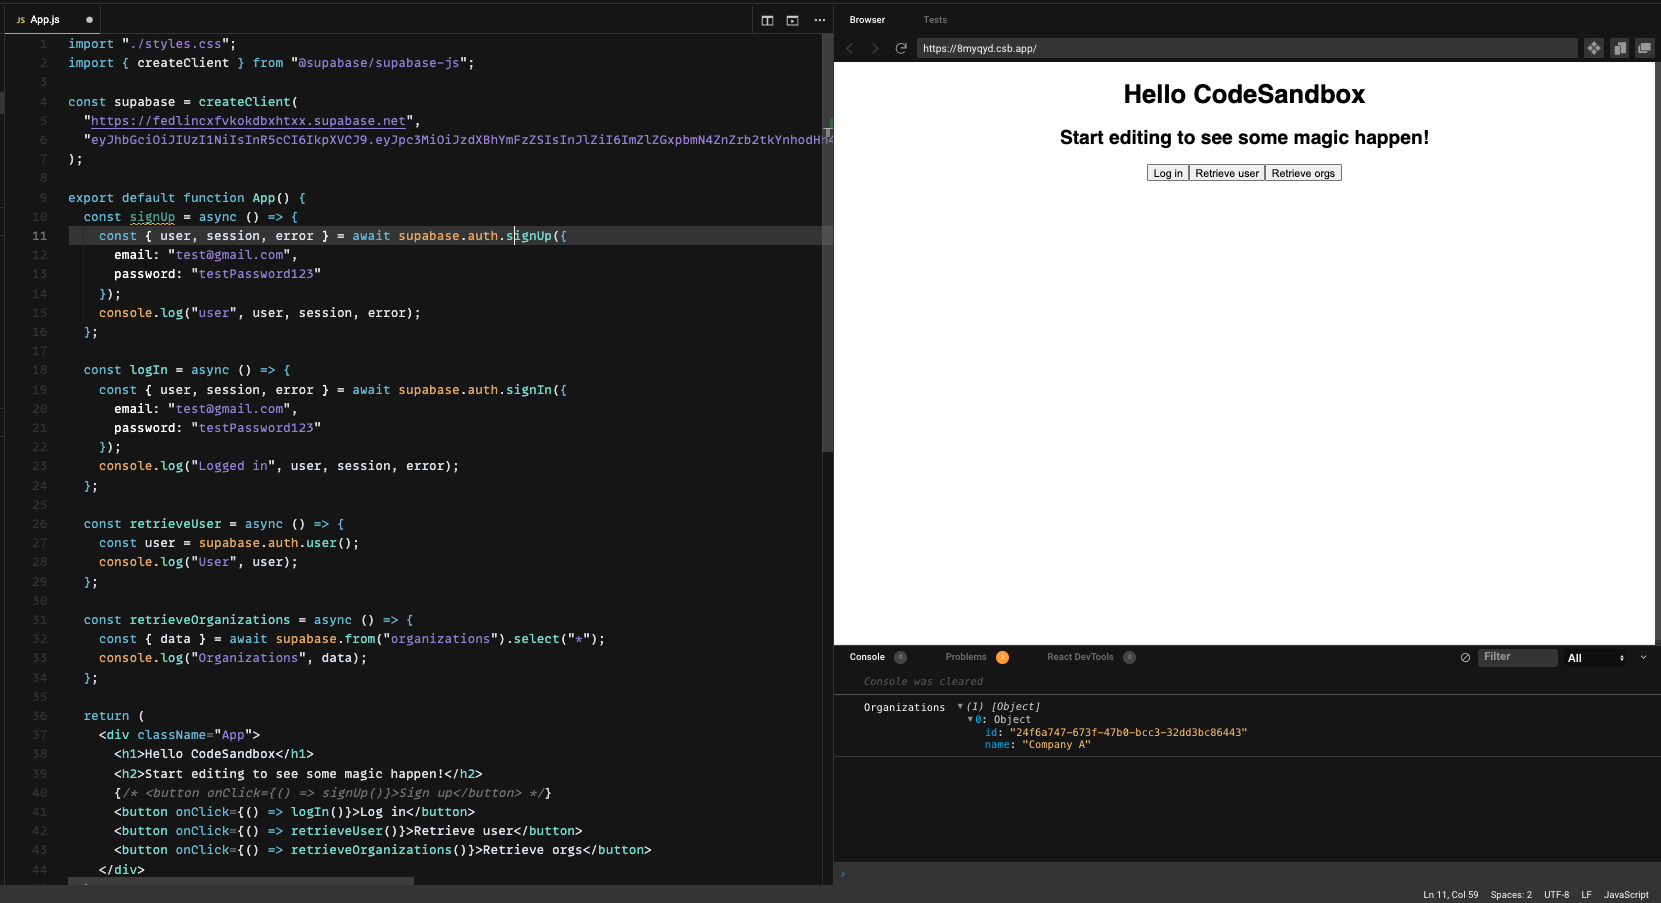Viewport: 1661px width, 903px height.
Task: Click the unsaved dot on App.js tab
Action: 89,20
